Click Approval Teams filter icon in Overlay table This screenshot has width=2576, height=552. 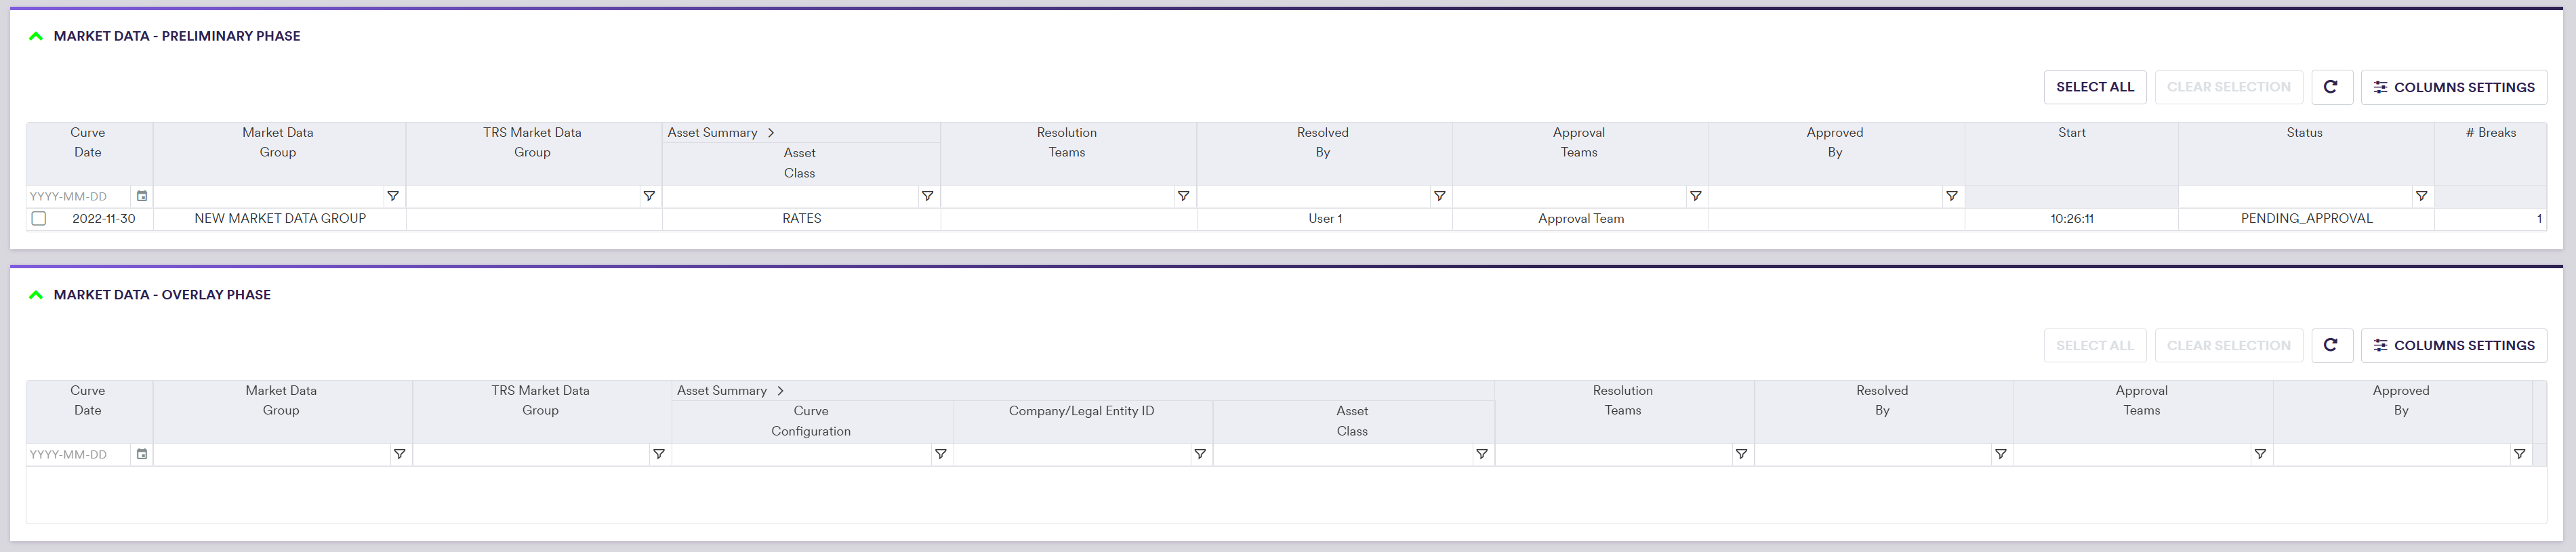2259,454
